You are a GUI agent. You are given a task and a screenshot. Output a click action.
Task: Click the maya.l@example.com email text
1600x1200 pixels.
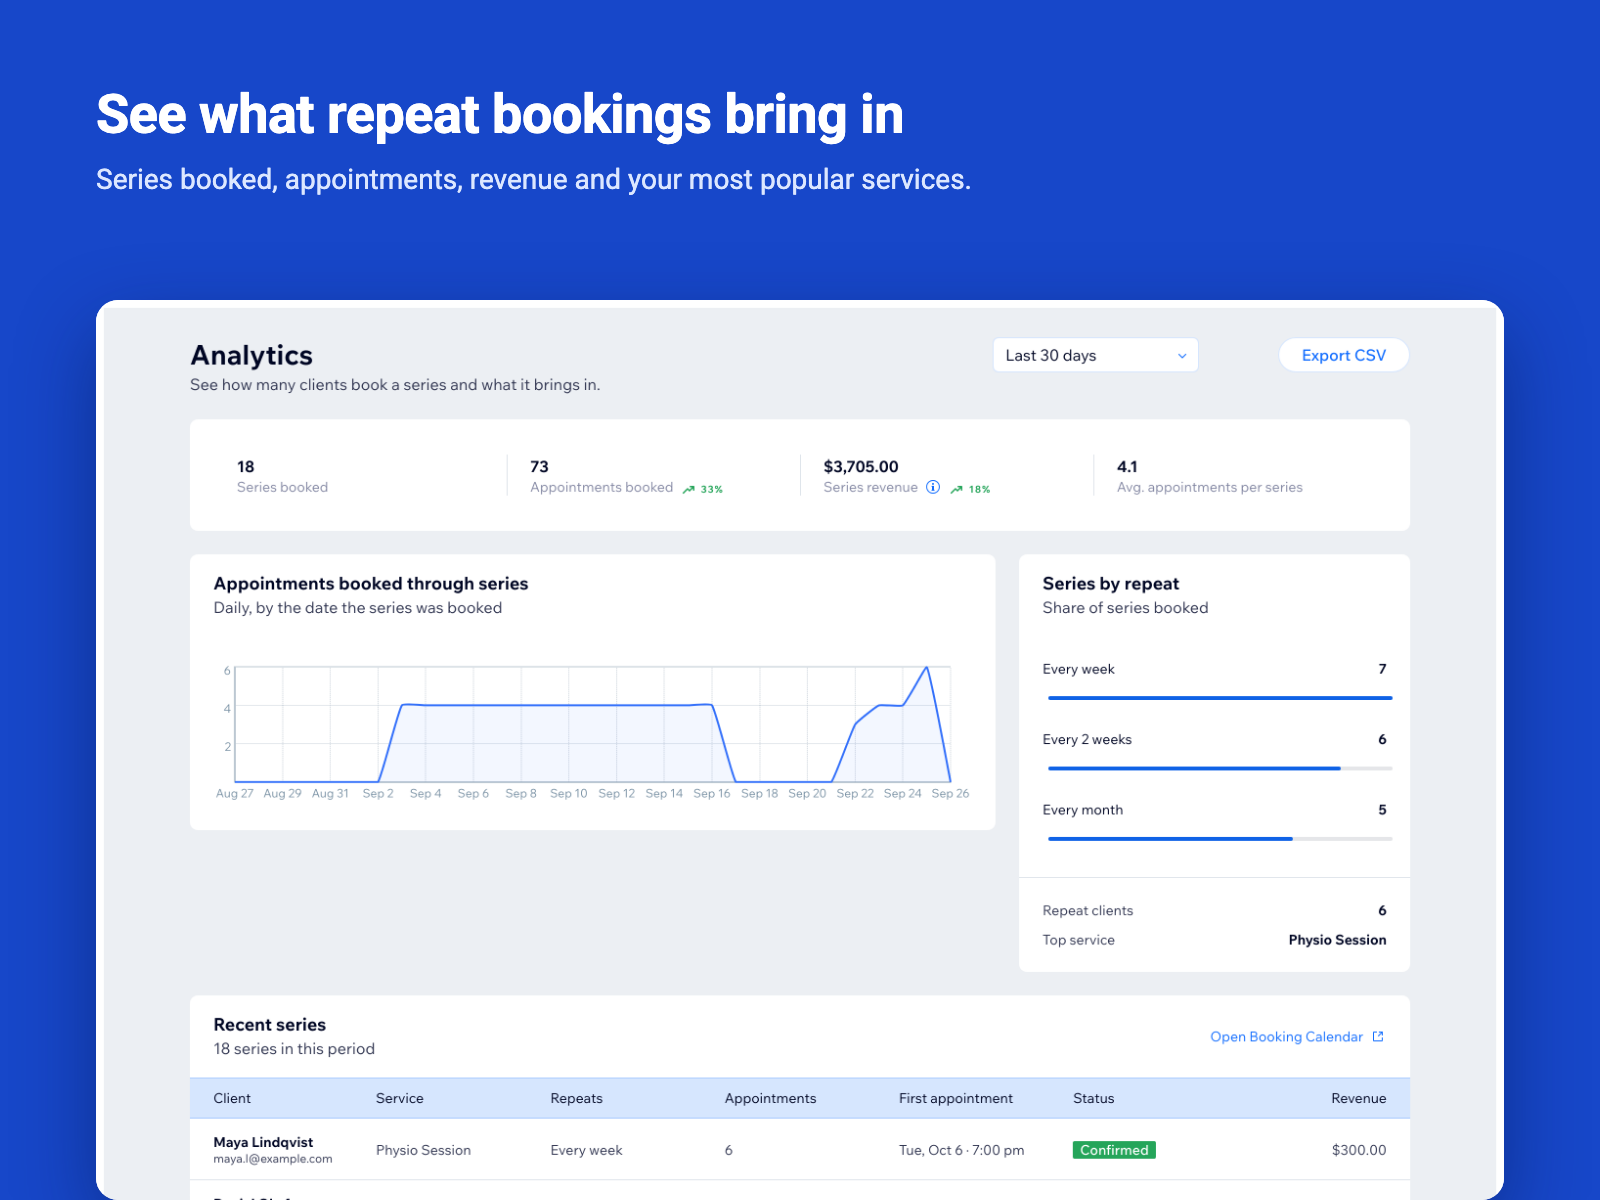273,1159
